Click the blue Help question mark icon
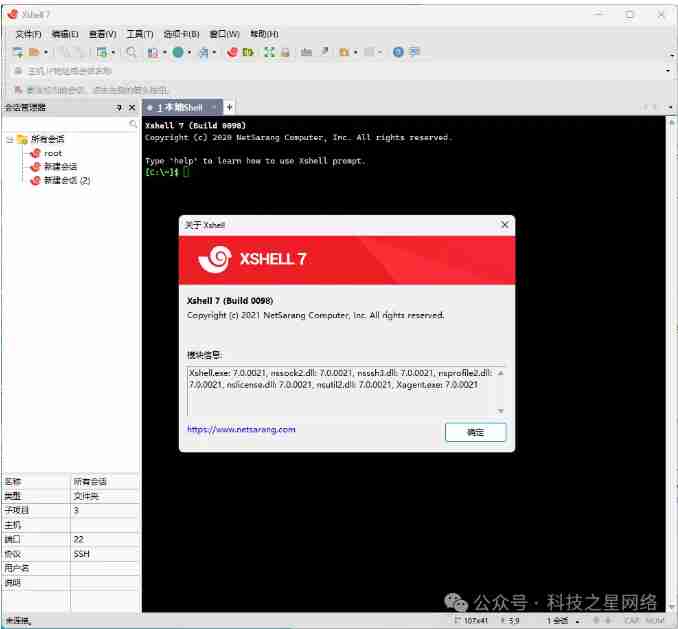The height and width of the screenshot is (629, 678). tap(398, 52)
